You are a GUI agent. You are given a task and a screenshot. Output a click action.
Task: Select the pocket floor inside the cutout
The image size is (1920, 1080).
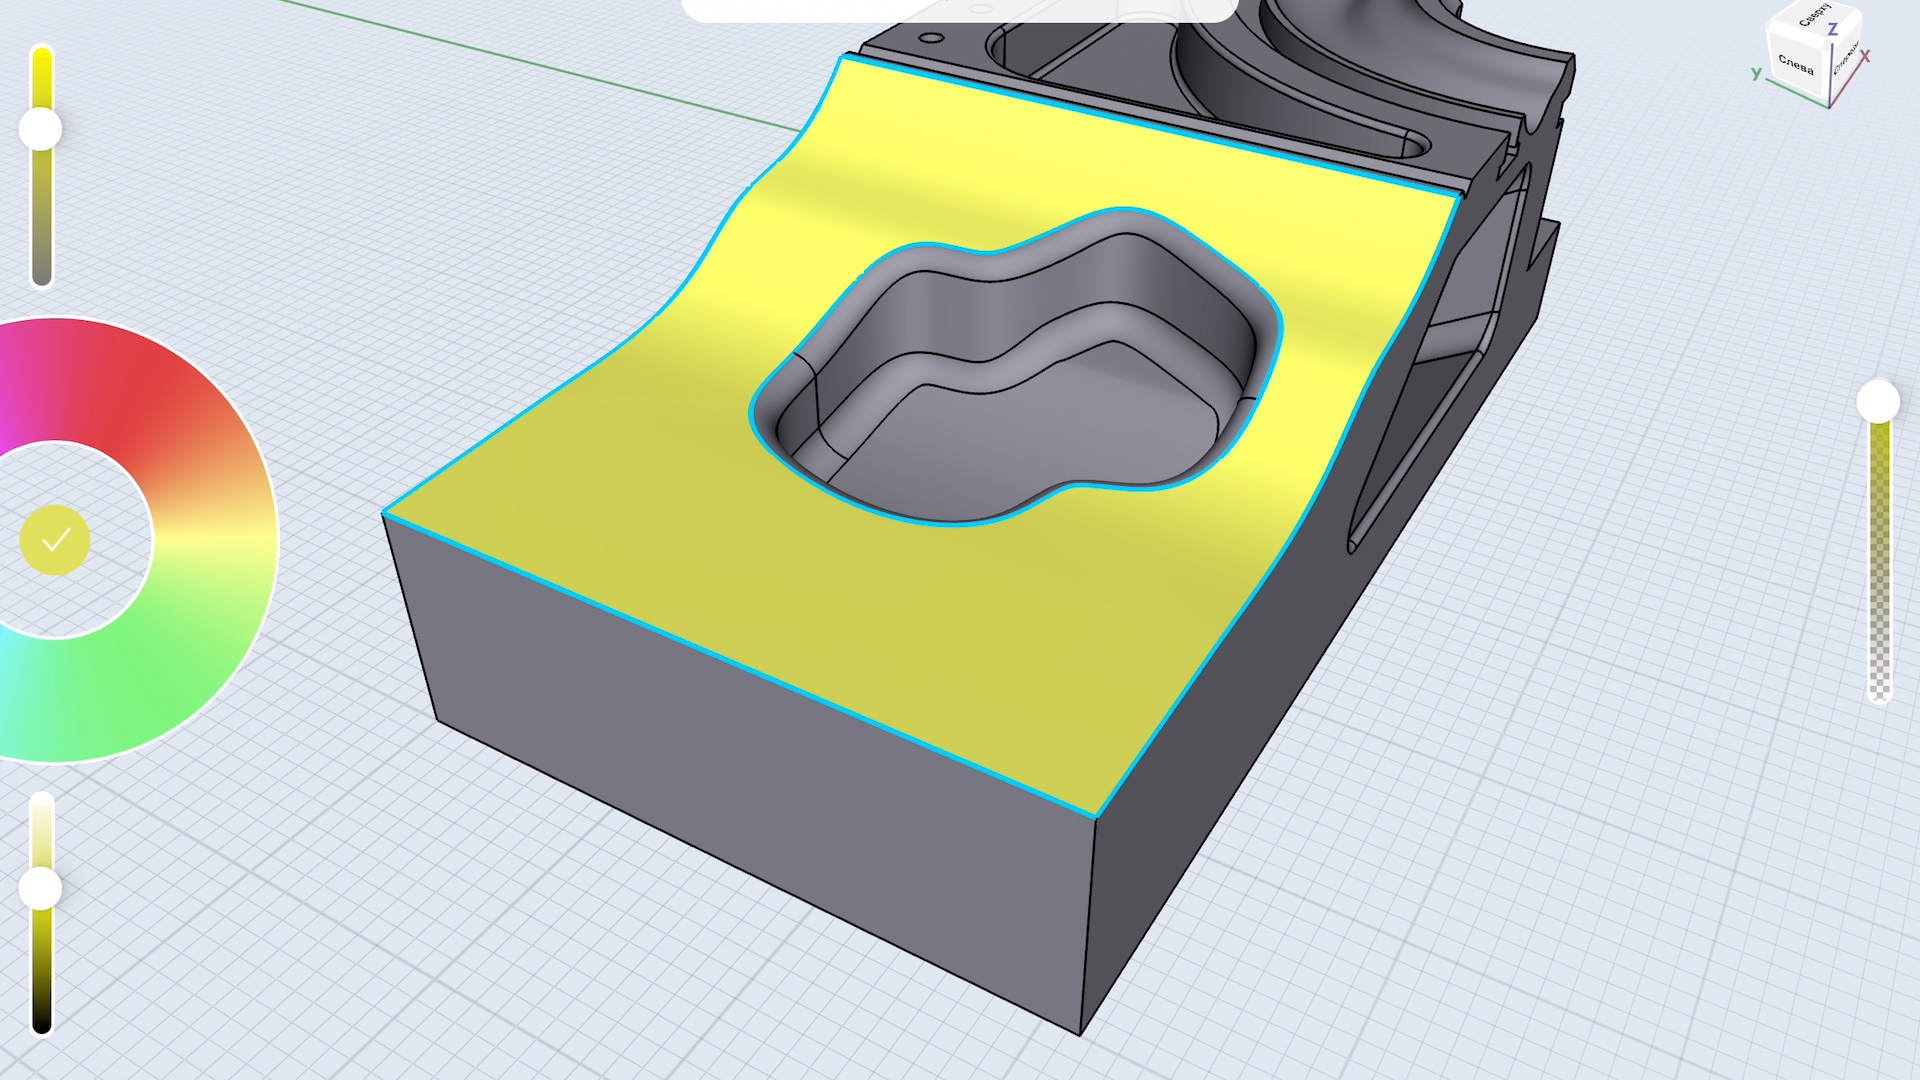(1040, 430)
